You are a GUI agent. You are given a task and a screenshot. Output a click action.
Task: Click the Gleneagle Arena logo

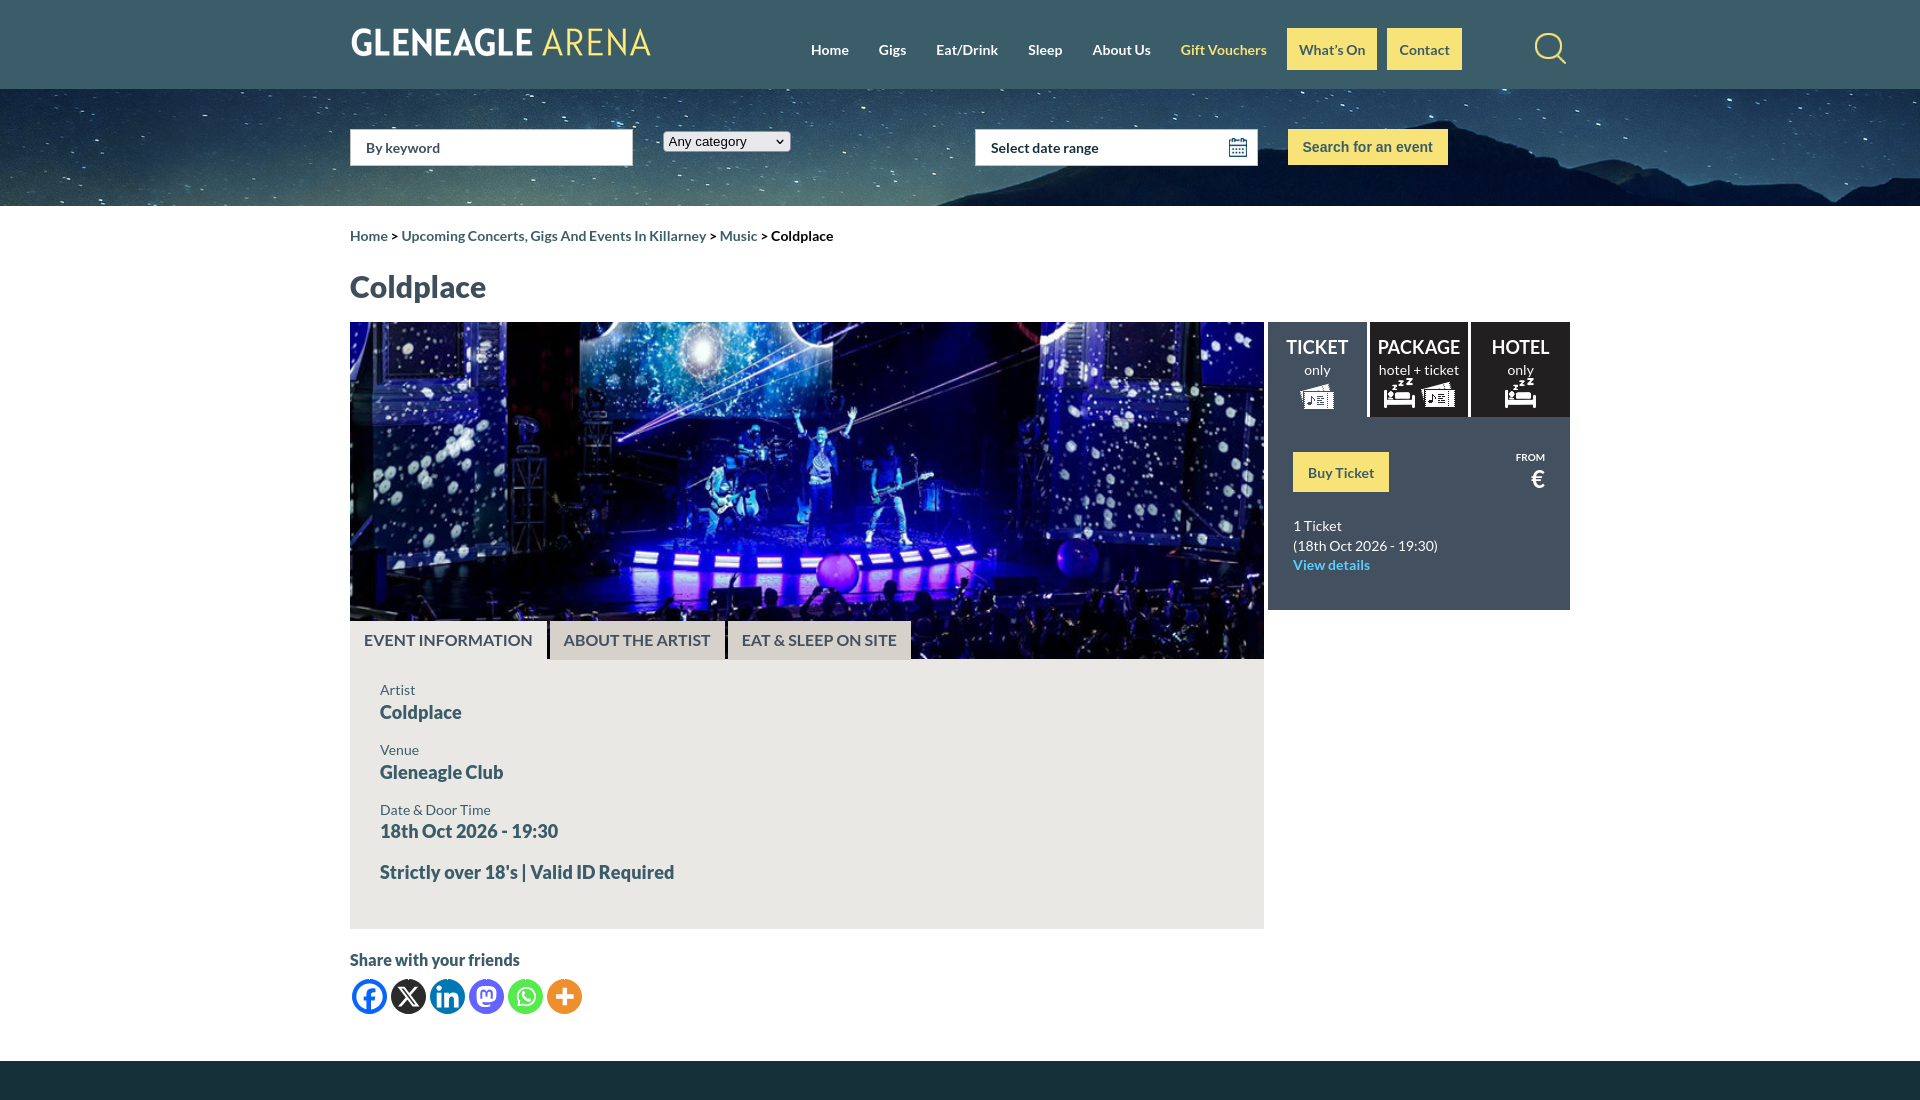coord(500,43)
